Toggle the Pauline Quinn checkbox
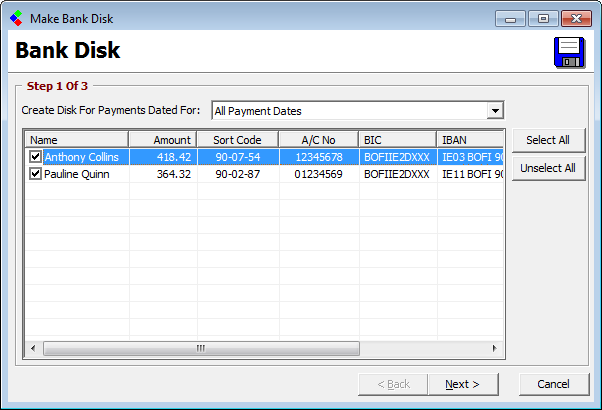The image size is (602, 410). point(36,174)
